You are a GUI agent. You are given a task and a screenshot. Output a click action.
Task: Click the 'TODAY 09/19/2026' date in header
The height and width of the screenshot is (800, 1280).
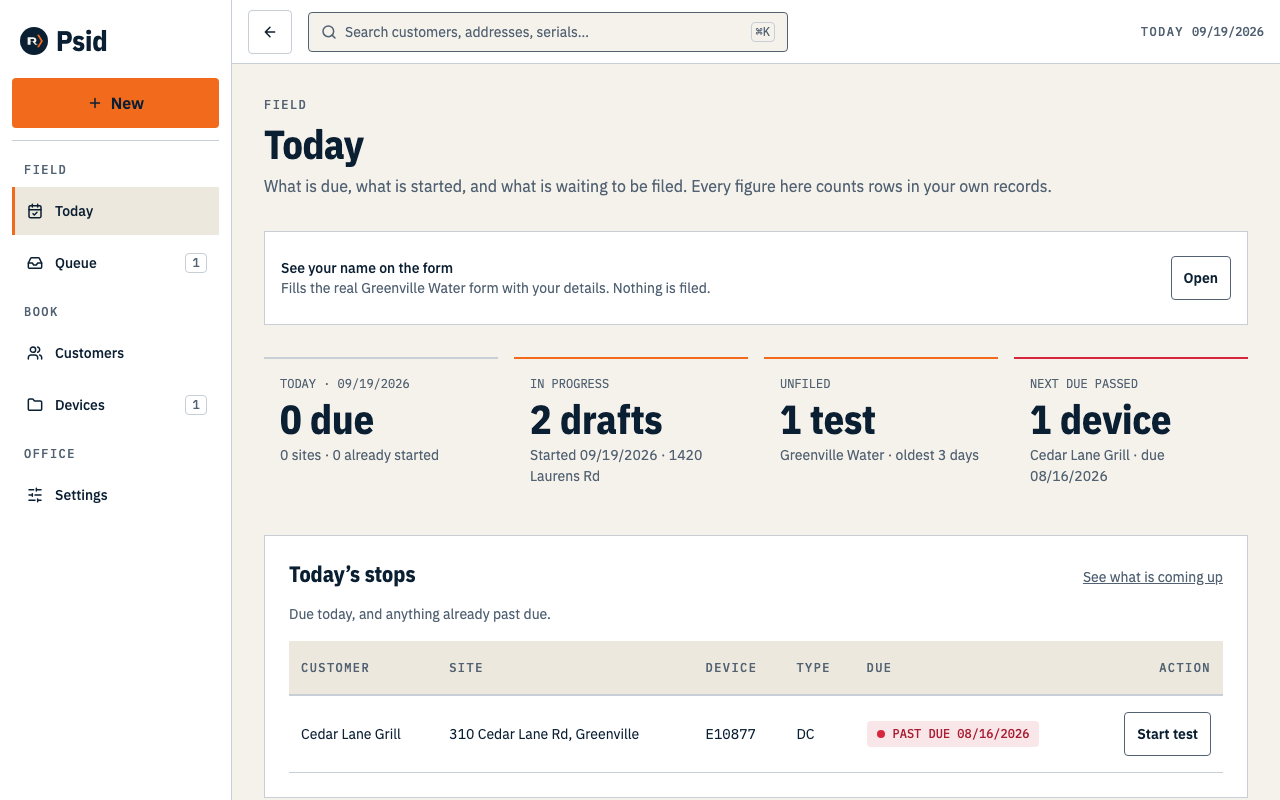1202,32
